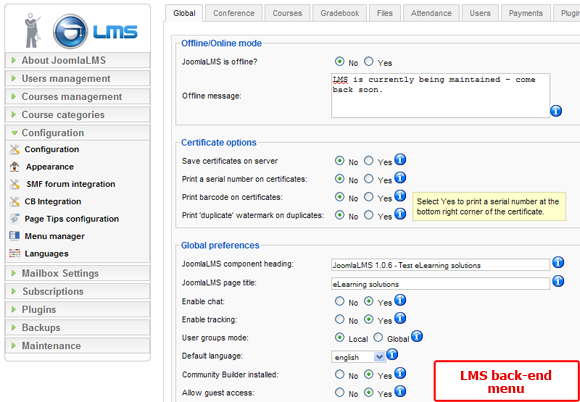Select Yes for Print a serial number
Image resolution: width=580 pixels, height=402 pixels.
[x=368, y=179]
